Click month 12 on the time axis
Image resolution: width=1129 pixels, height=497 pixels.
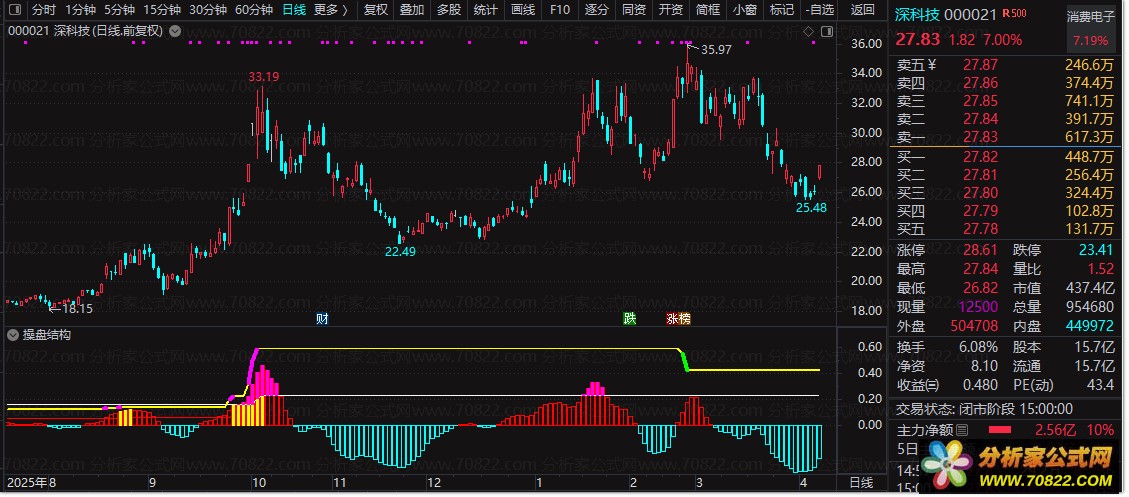[434, 483]
